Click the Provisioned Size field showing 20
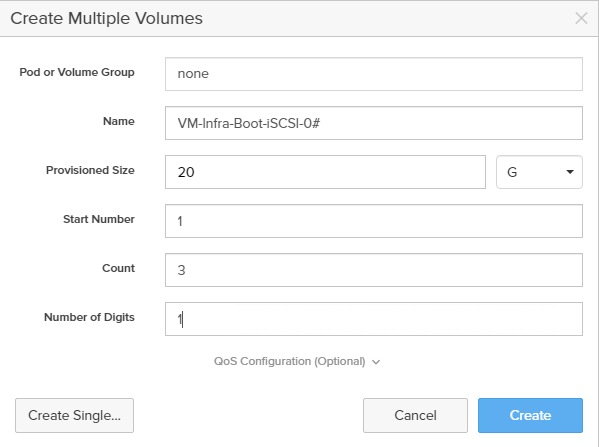This screenshot has height=447, width=599. (325, 172)
